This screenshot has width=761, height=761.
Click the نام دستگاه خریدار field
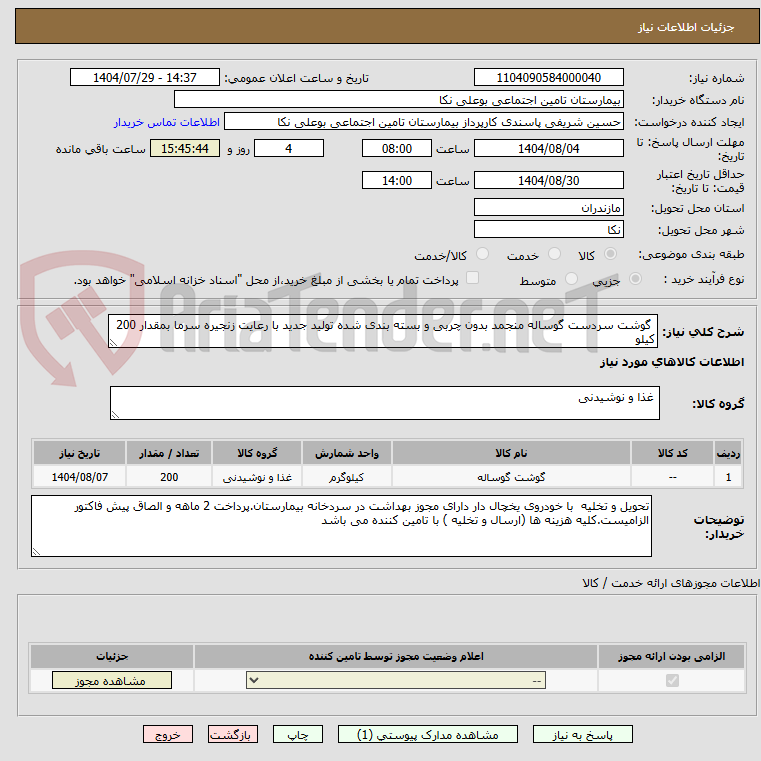[x=398, y=100]
